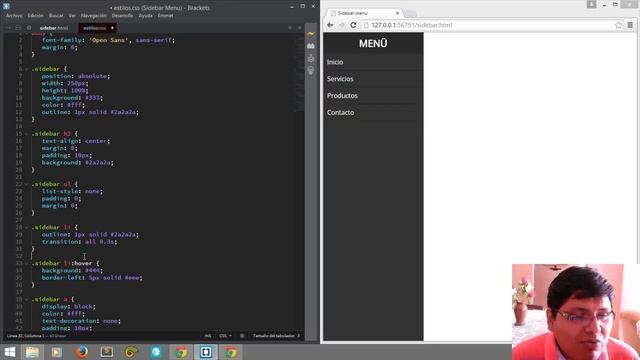This screenshot has width=640, height=360.
Task: Open the Productos link in the sidebar menu
Action: [x=342, y=96]
